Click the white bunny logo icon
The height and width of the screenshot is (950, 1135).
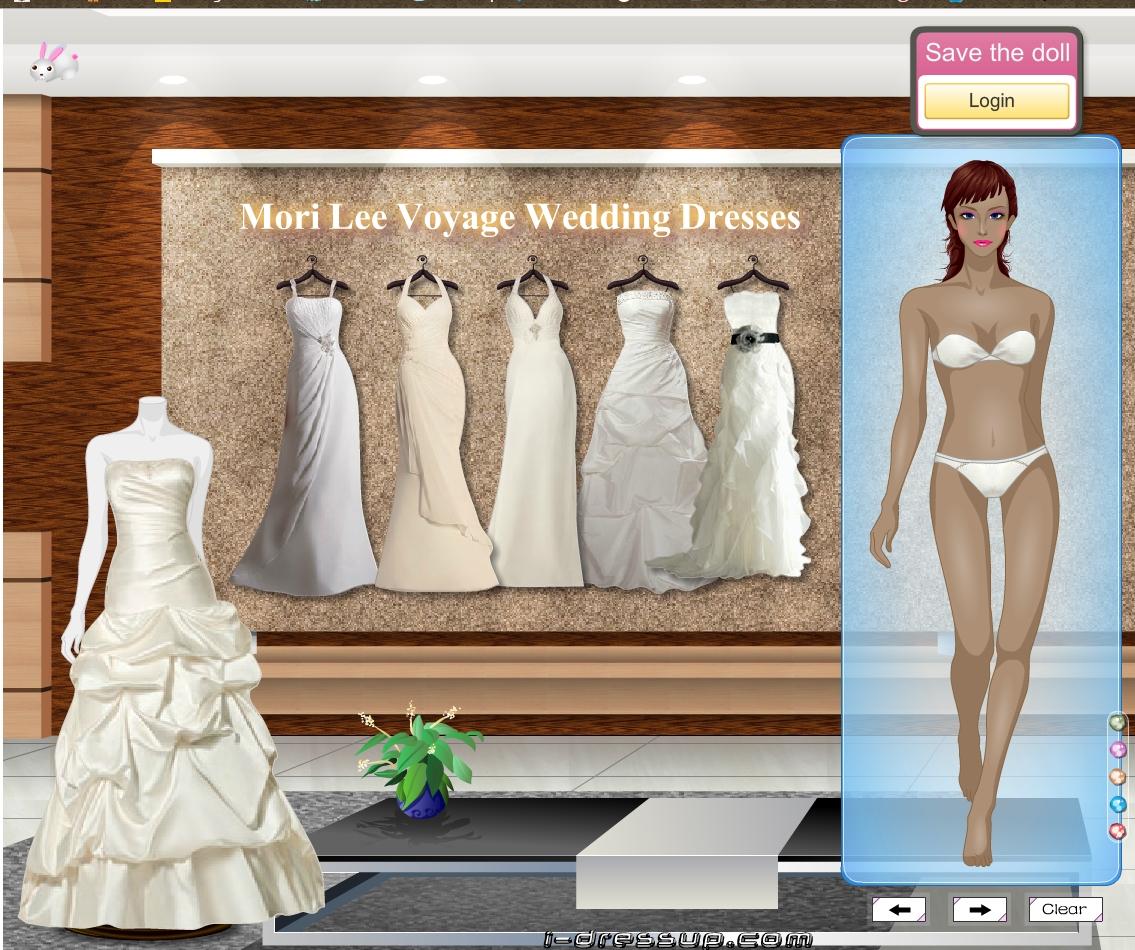(x=53, y=64)
